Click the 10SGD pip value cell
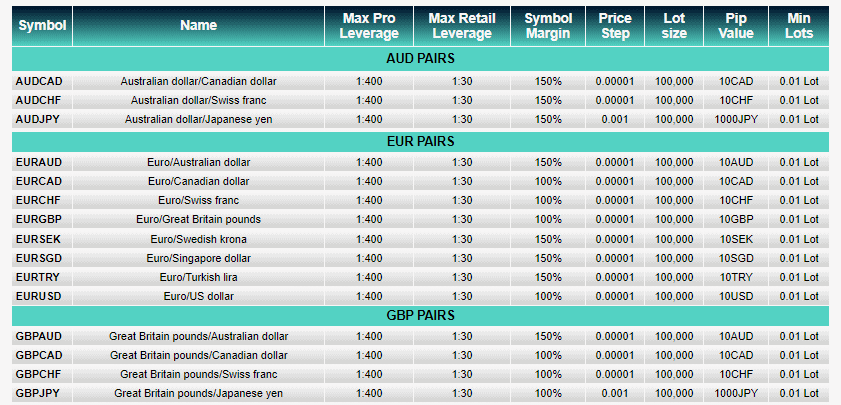 [x=736, y=258]
